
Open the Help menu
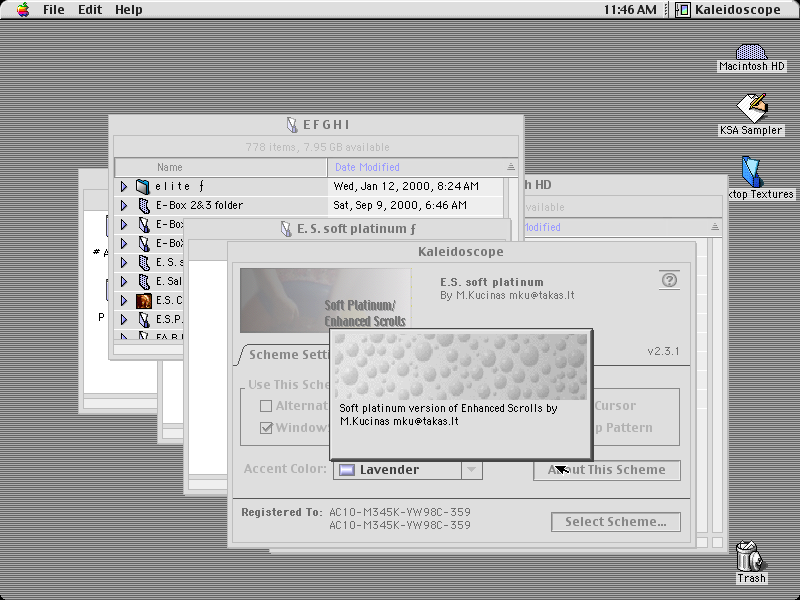pos(129,10)
